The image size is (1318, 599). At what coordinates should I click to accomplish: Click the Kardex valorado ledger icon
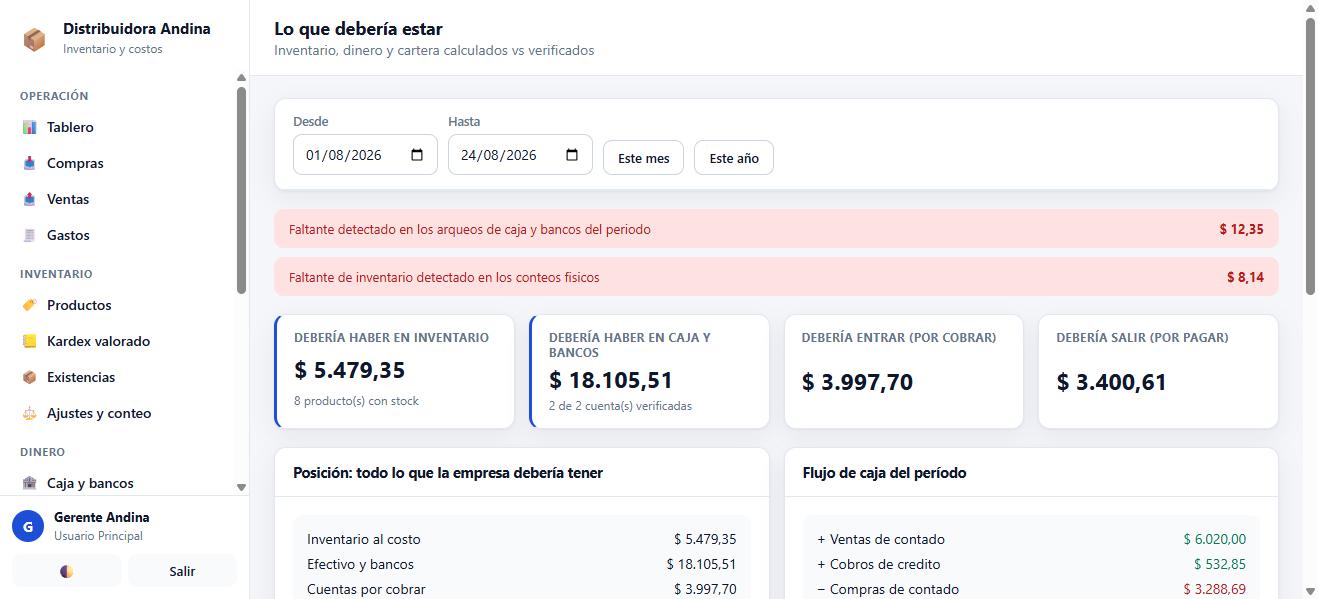click(x=29, y=341)
